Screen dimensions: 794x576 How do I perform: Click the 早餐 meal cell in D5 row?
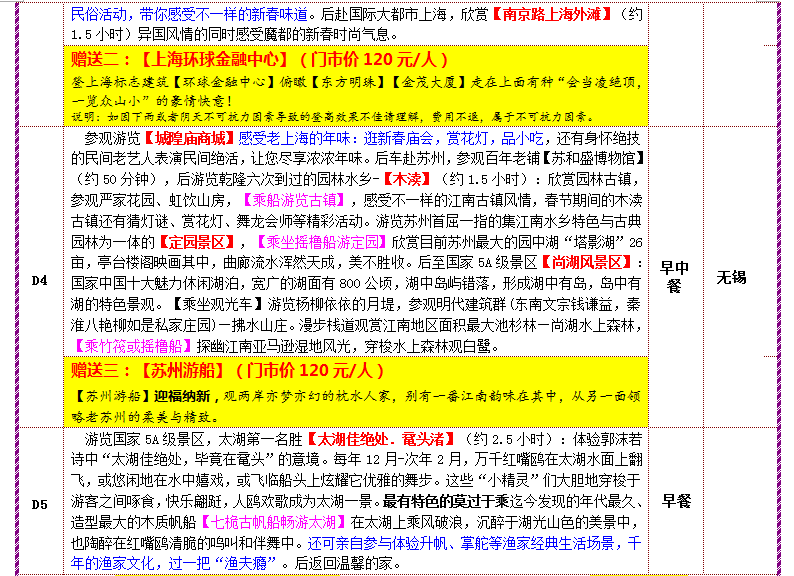tap(676, 501)
